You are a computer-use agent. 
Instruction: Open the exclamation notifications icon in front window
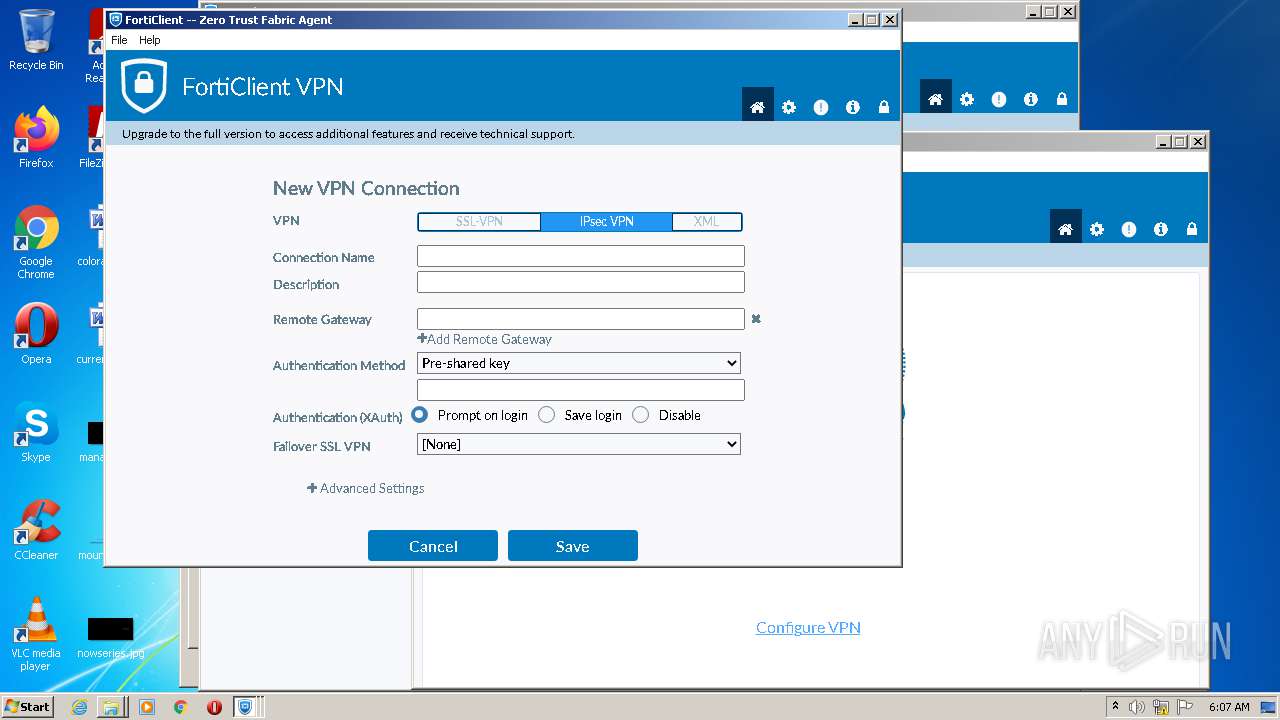pos(821,107)
